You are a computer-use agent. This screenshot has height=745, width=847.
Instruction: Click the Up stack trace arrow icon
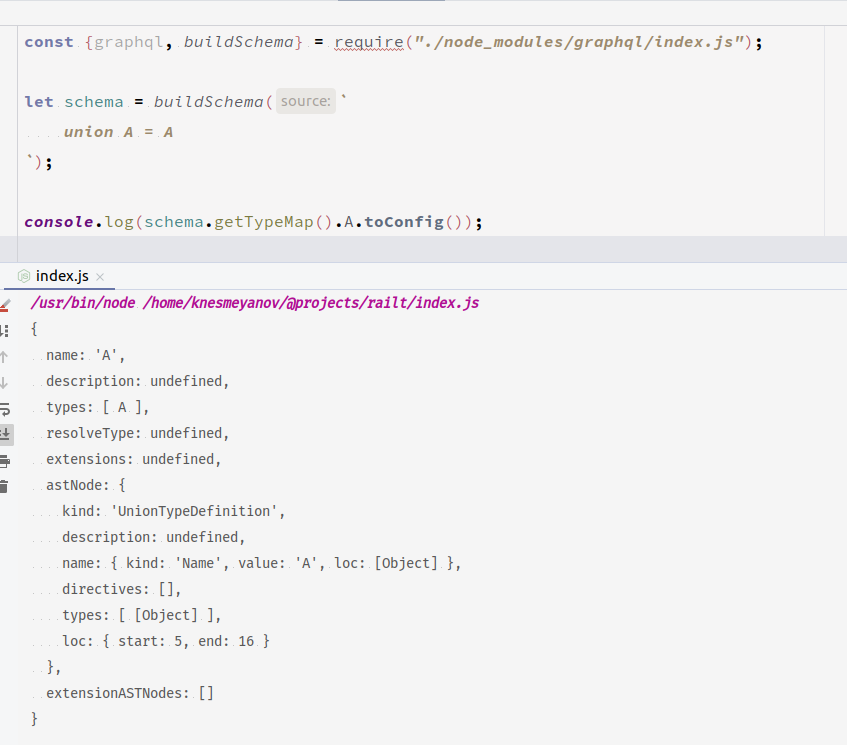tap(4, 357)
